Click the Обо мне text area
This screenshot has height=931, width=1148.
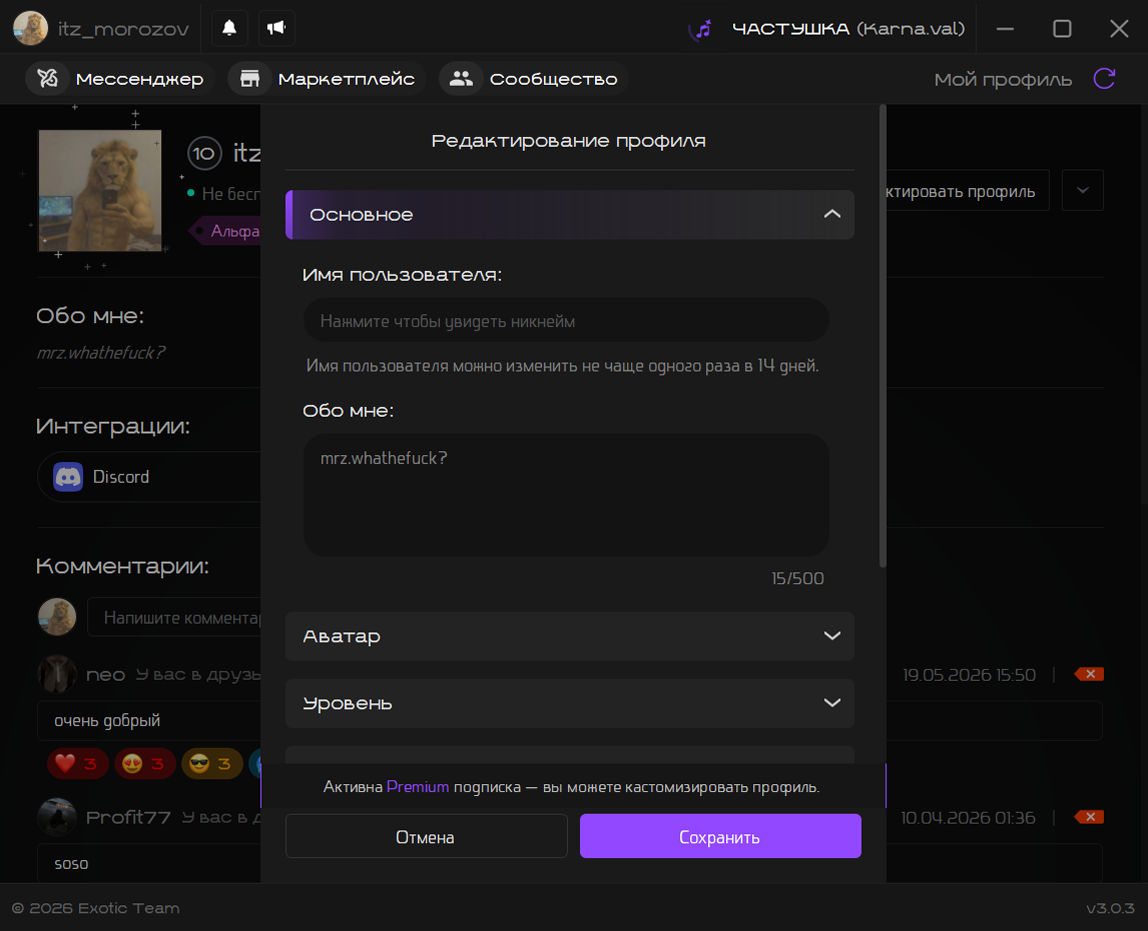(x=566, y=495)
